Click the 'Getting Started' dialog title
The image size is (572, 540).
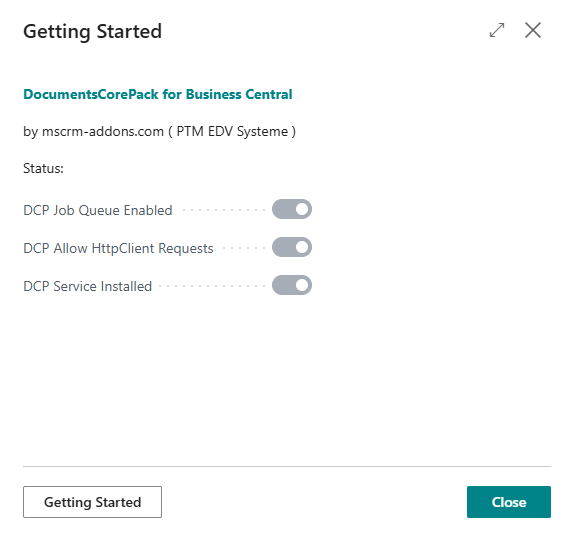click(92, 31)
